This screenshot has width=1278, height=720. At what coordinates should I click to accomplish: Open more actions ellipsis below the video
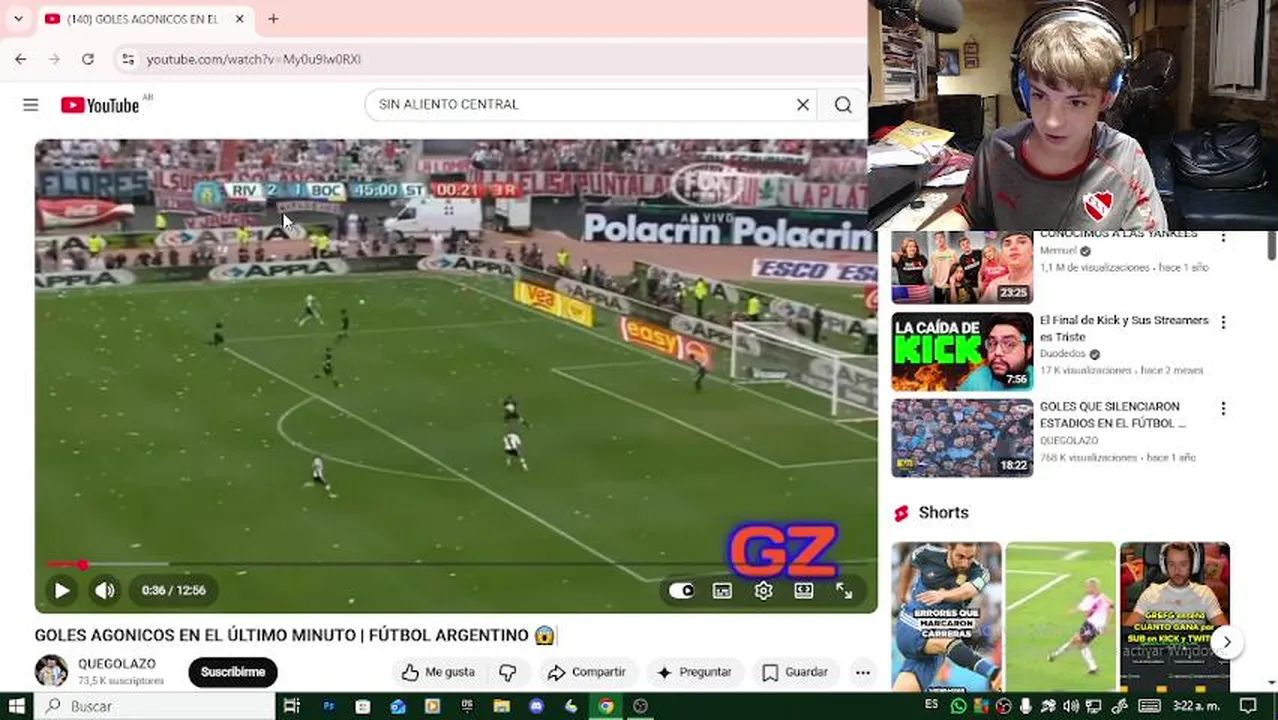click(862, 672)
